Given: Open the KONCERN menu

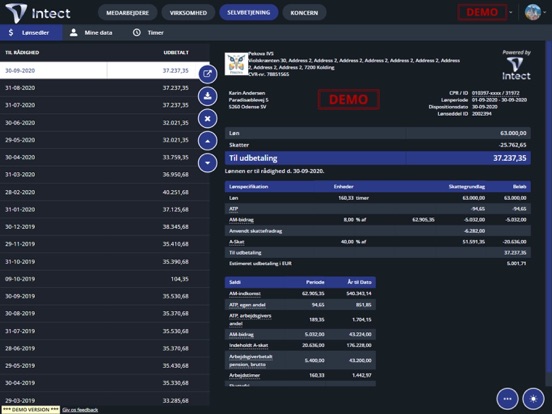Looking at the screenshot, I should [x=304, y=13].
